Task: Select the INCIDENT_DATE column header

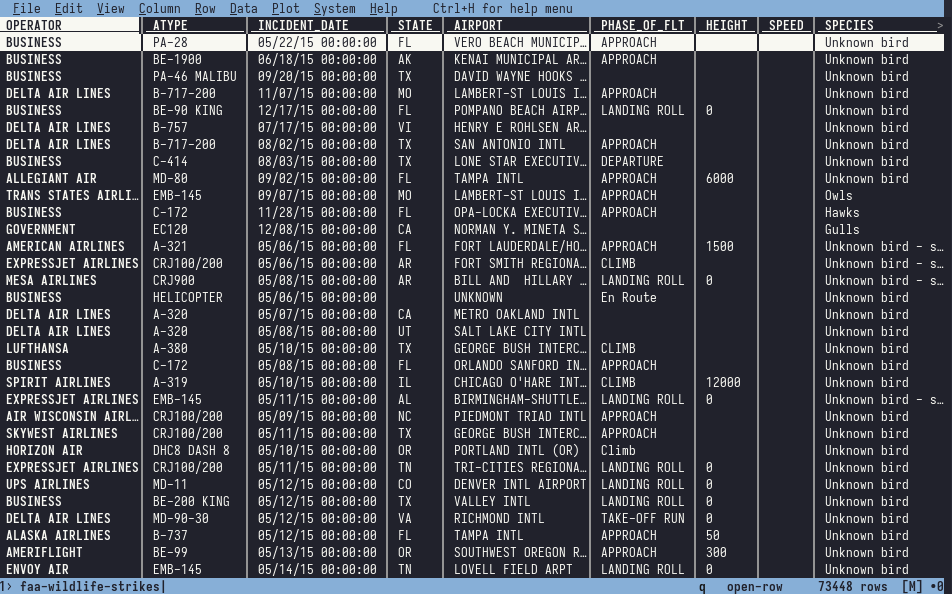Action: 303,26
